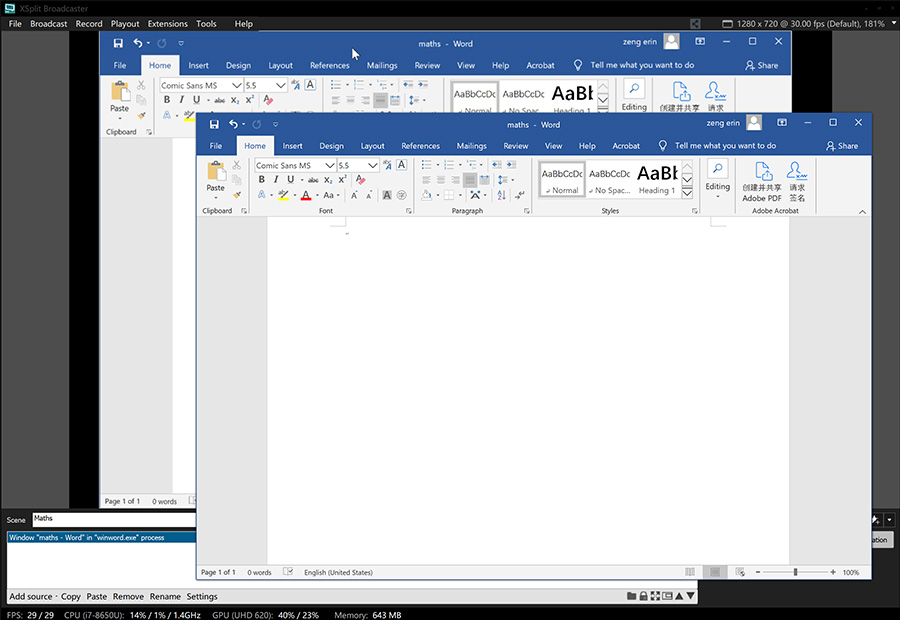Image resolution: width=900 pixels, height=620 pixels.
Task: Move source down with XSplit down arrow
Action: (690, 596)
